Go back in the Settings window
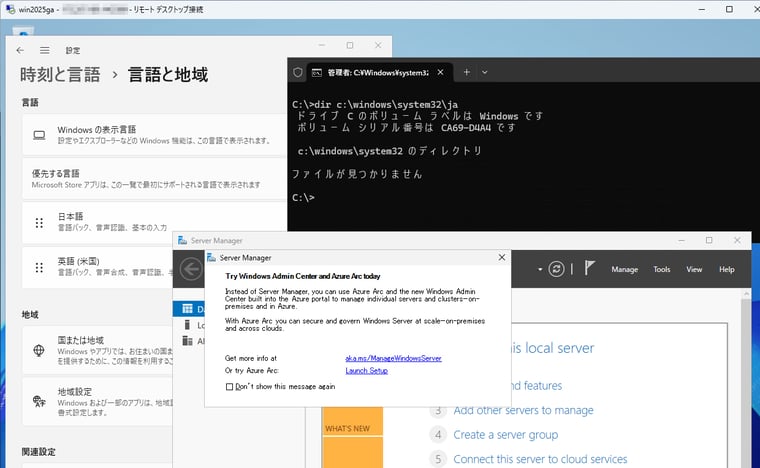This screenshot has height=468, width=760. 20,50
